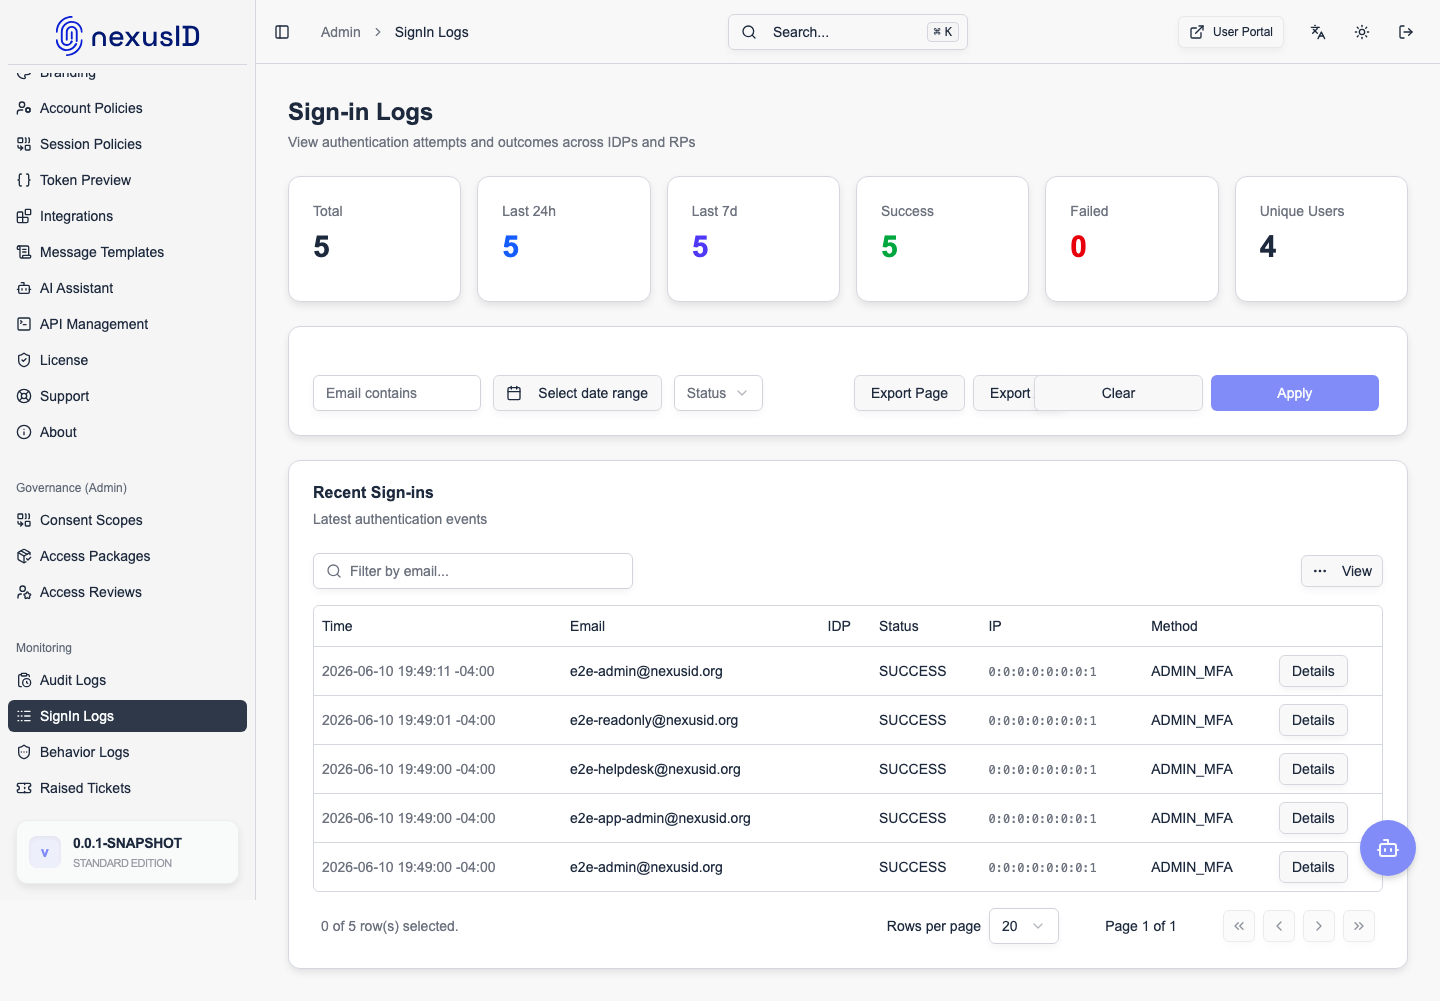Click the Clear filters button
1440x1001 pixels.
[x=1118, y=393]
